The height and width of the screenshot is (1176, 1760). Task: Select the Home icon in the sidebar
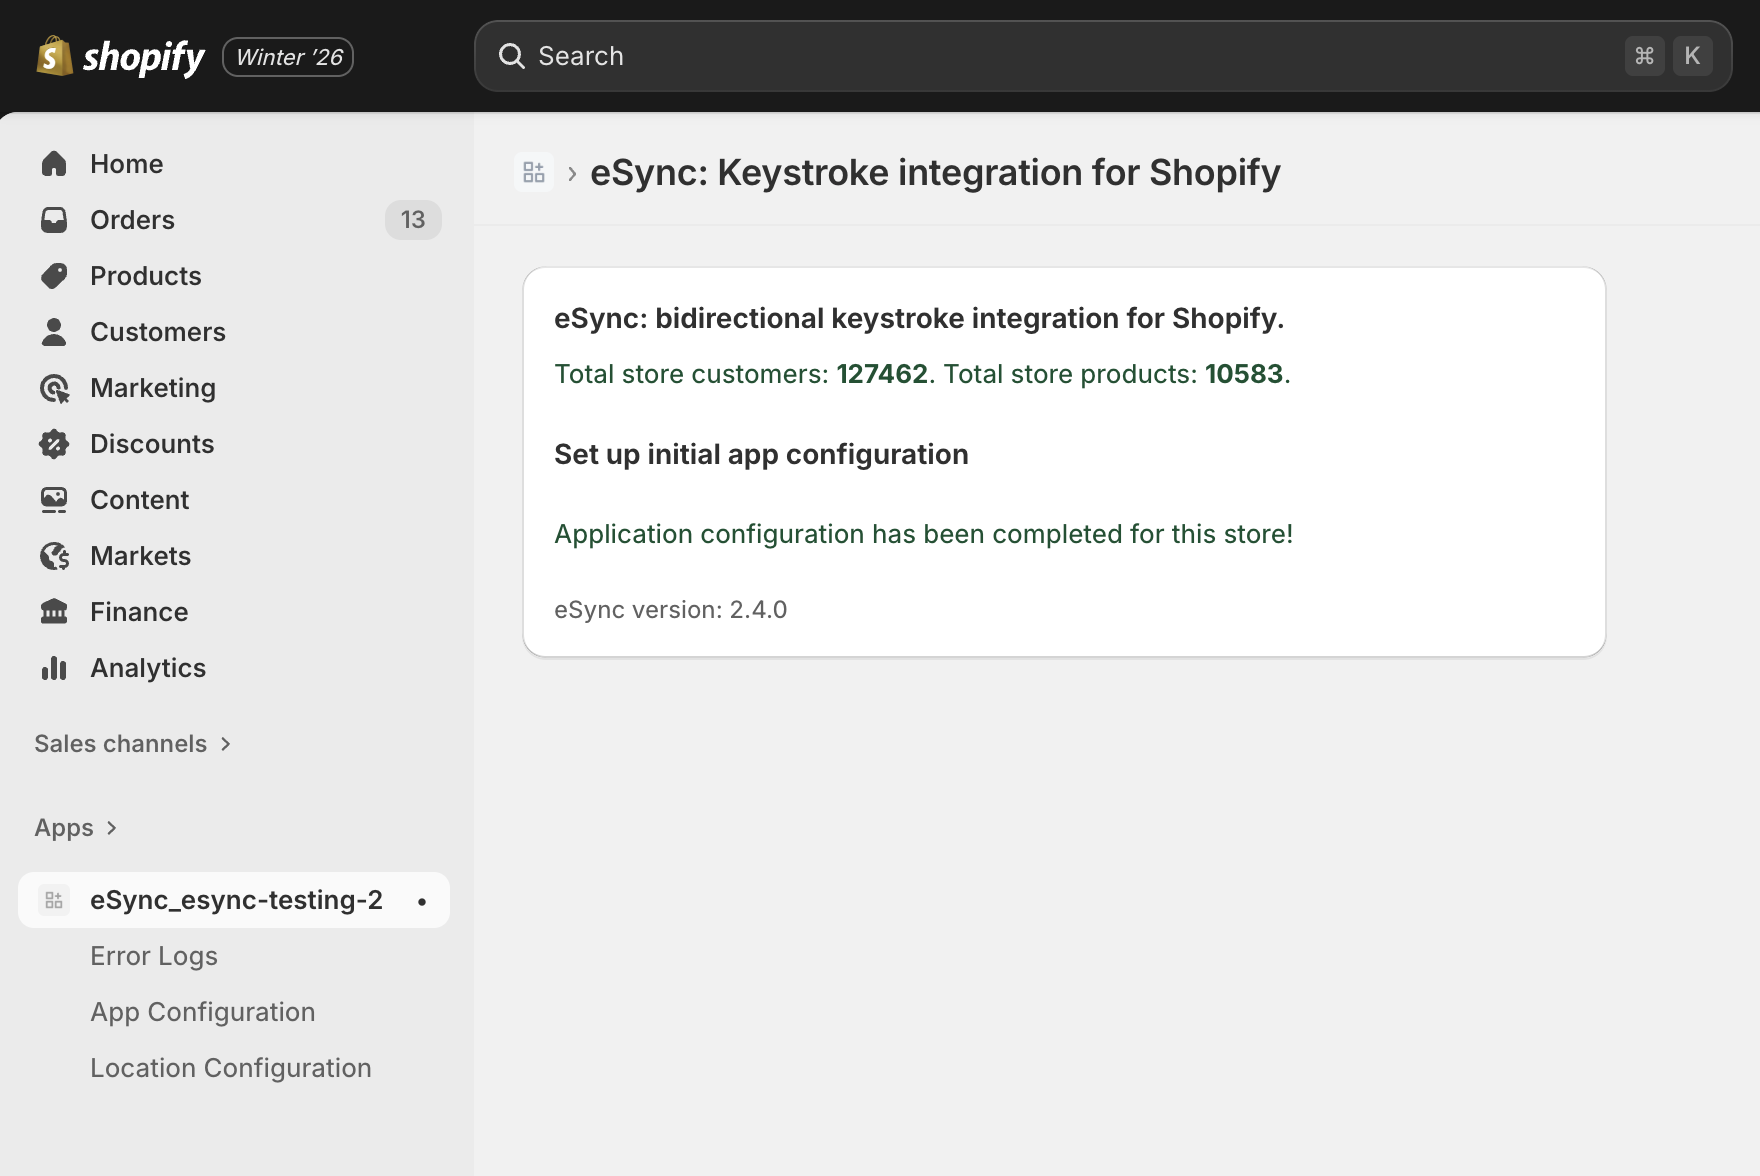[x=55, y=163]
